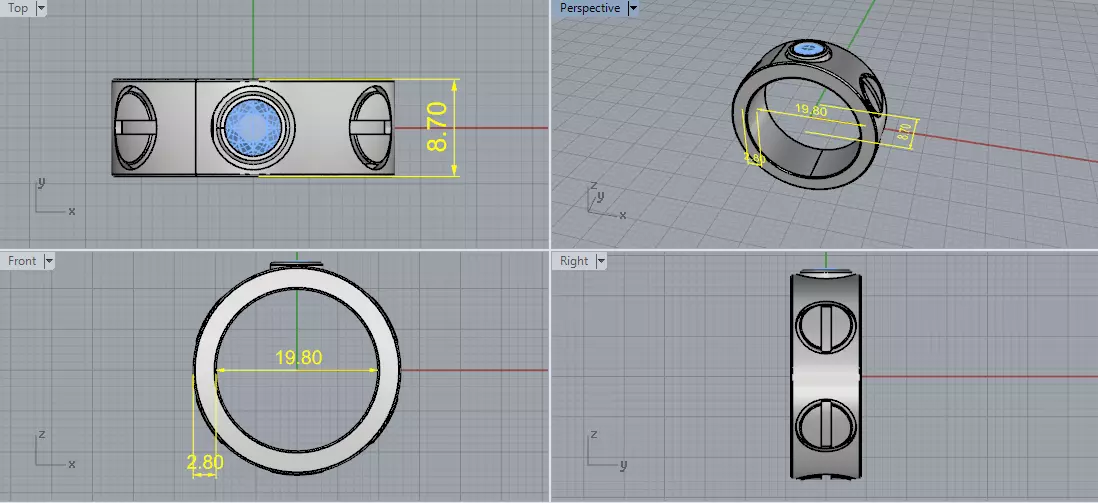This screenshot has width=1098, height=503.
Task: Select the blue gemstone in Perspective view
Action: click(810, 49)
